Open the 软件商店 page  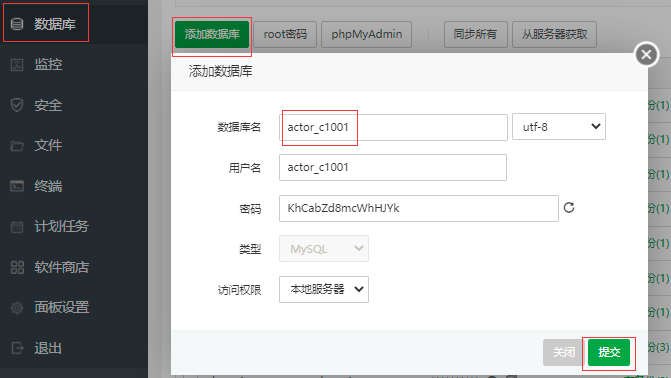tap(61, 267)
